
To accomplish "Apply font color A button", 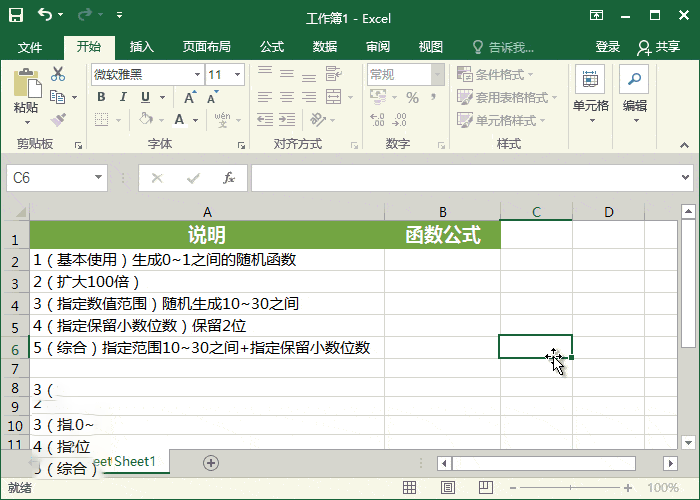I will (179, 120).
